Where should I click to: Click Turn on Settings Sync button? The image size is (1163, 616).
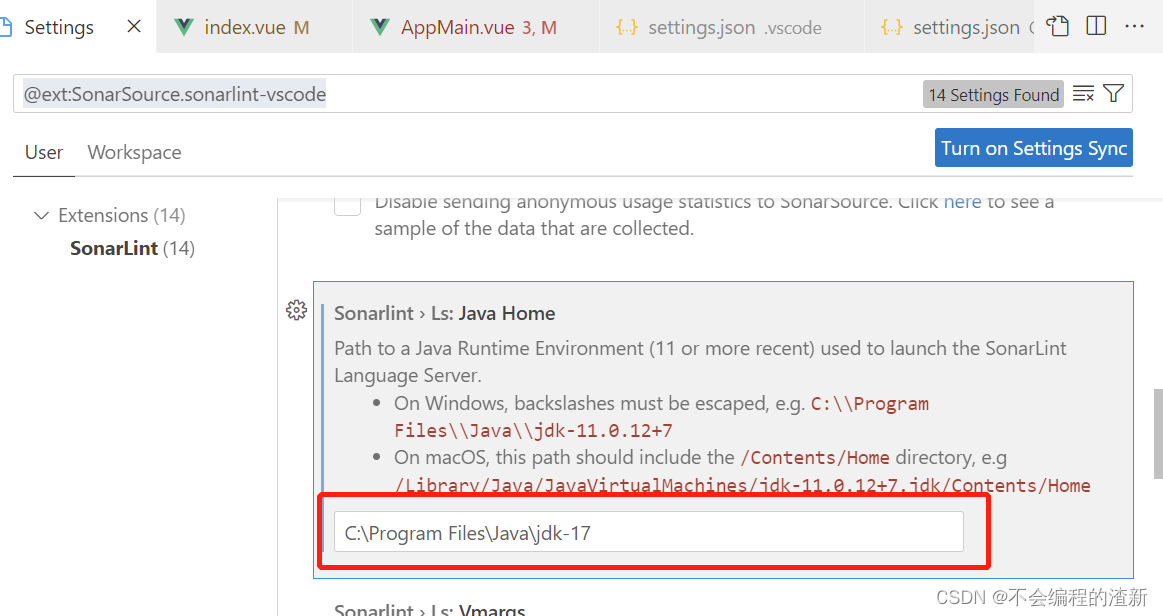pyautogui.click(x=1033, y=148)
